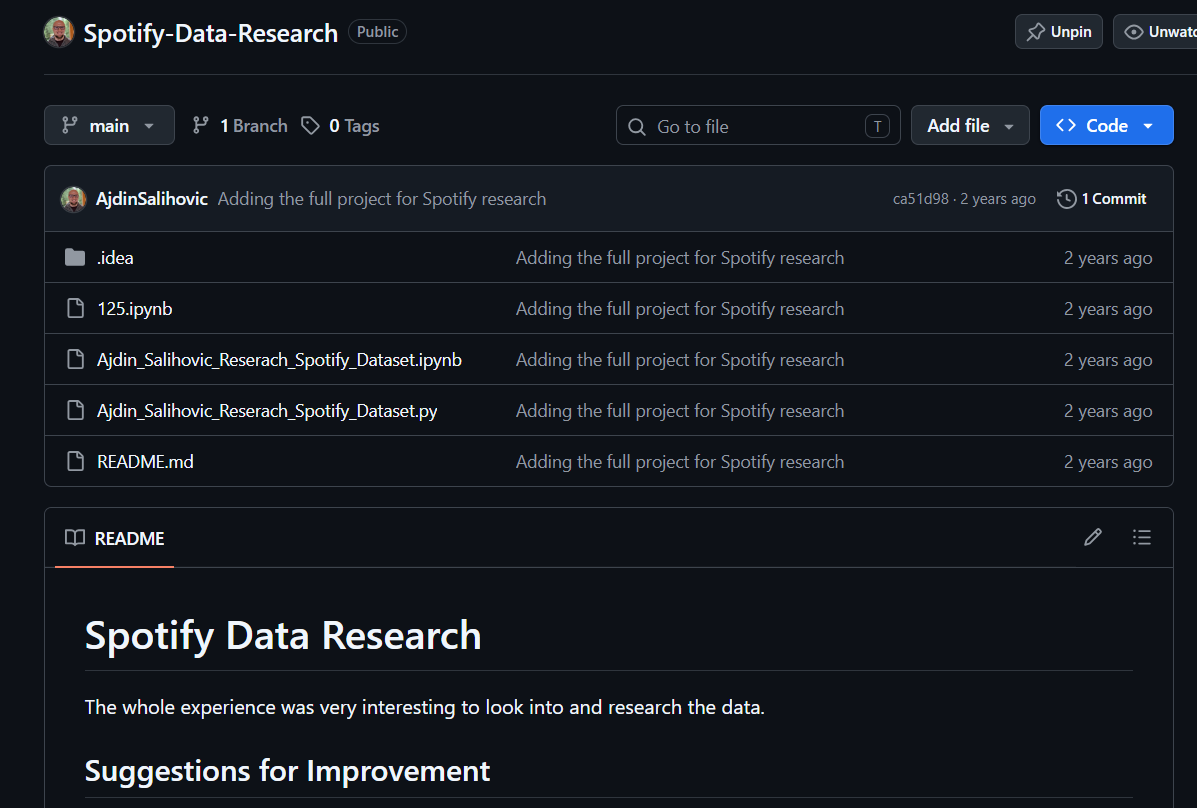Click the Suggestions for Improvement heading
1197x808 pixels.
[x=287, y=771]
